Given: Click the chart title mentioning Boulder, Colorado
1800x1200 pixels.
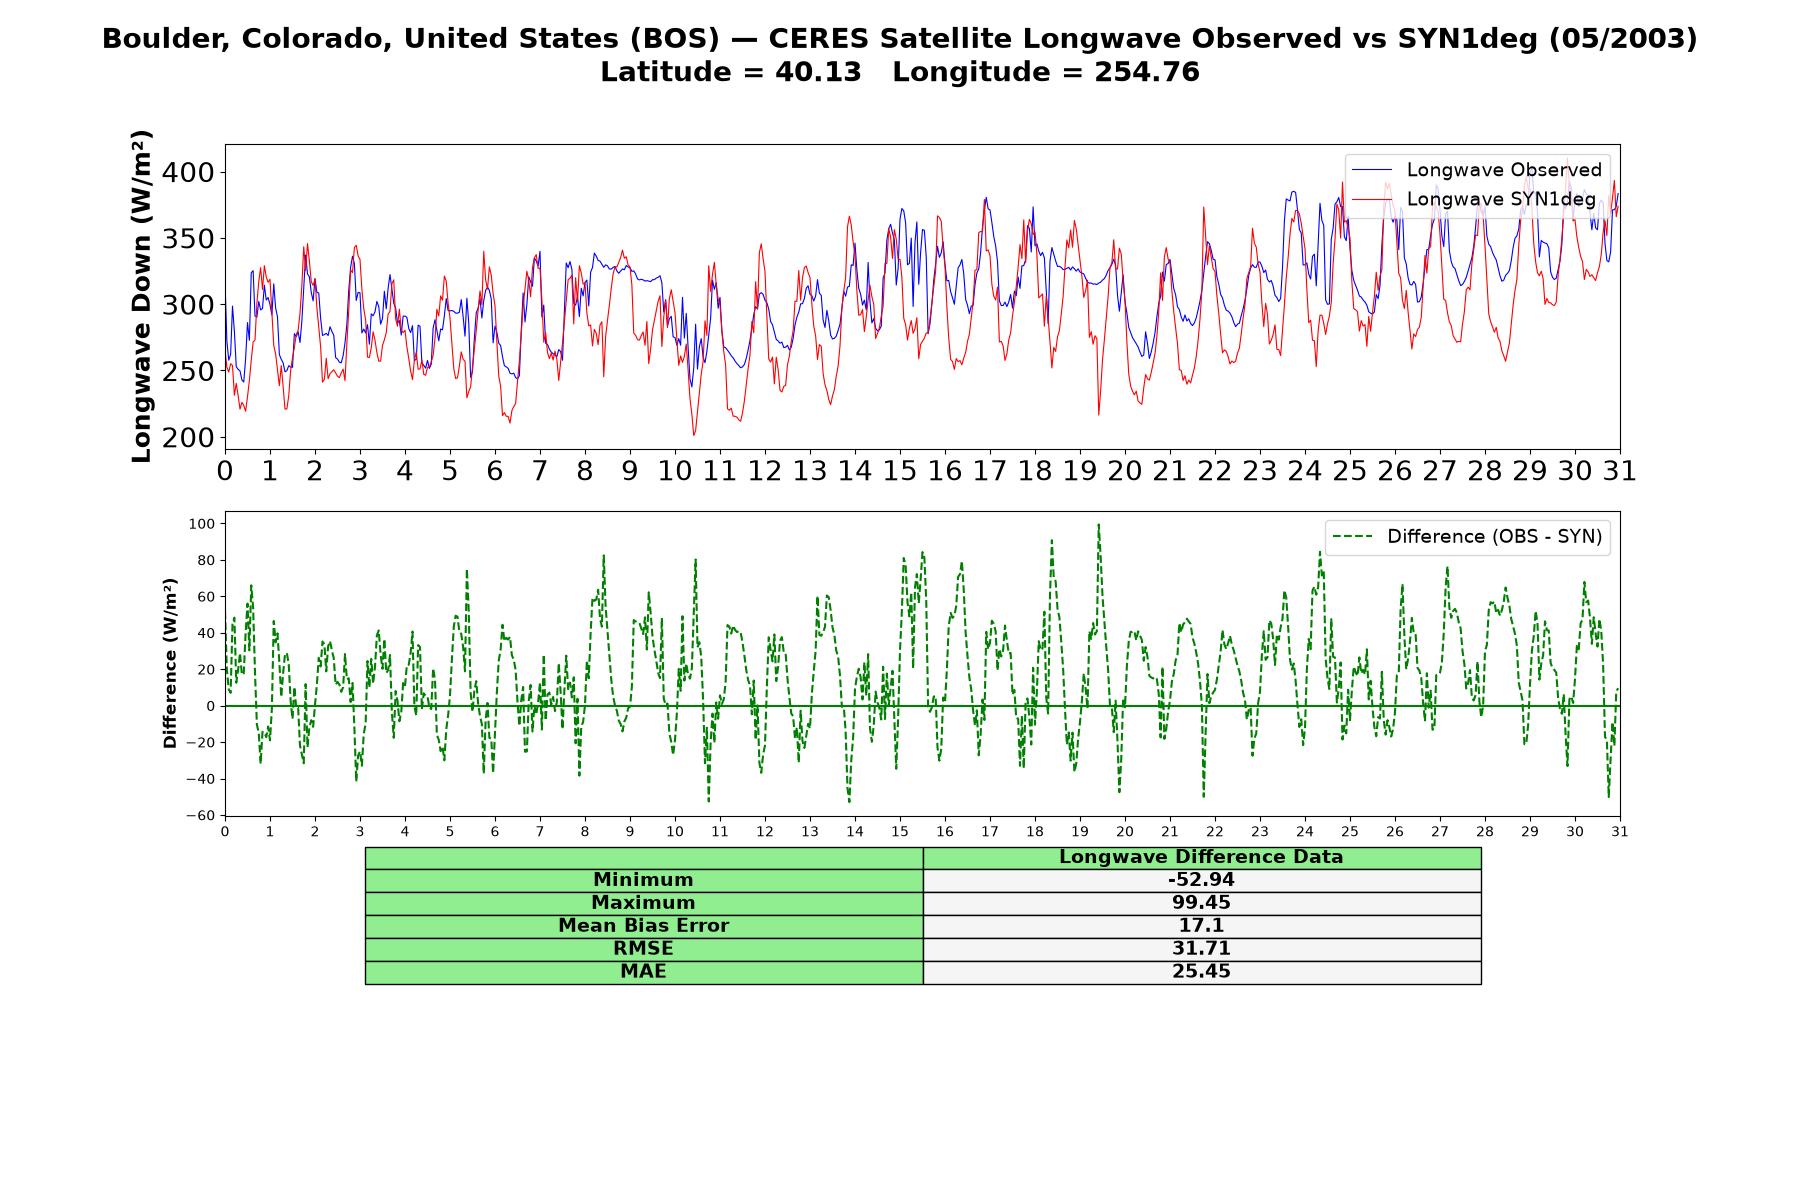Looking at the screenshot, I should (900, 39).
